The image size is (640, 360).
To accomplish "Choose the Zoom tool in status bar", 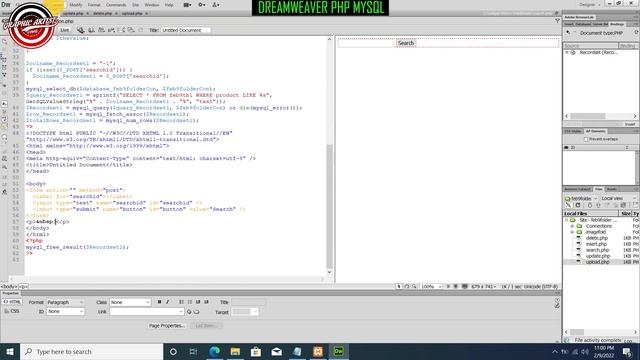I will [x=414, y=287].
